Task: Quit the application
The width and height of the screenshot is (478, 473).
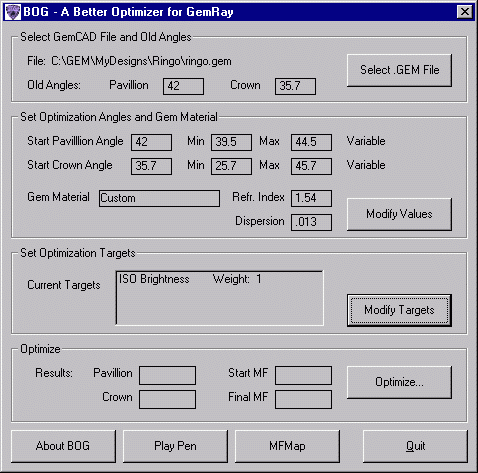Action: tap(415, 446)
